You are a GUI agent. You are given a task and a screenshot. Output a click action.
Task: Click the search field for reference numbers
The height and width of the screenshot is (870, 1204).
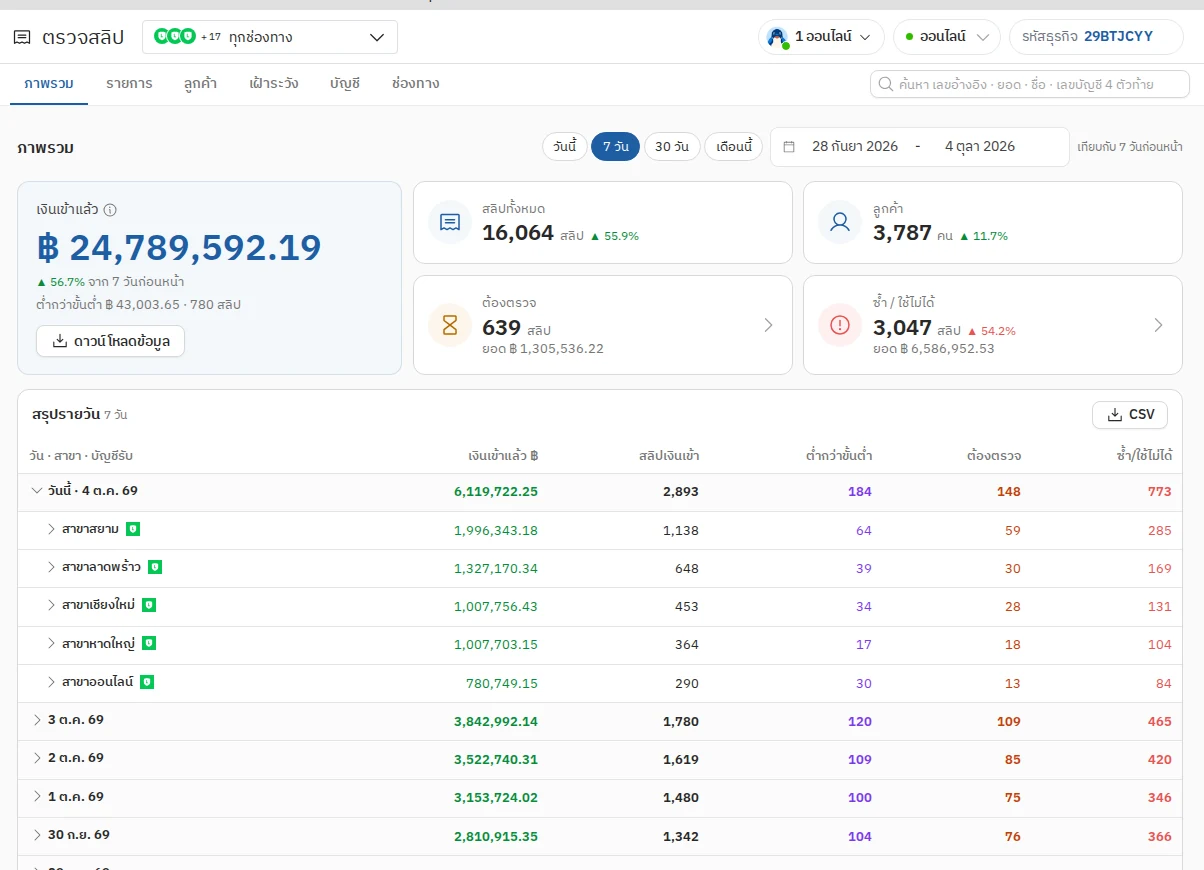pos(1030,84)
